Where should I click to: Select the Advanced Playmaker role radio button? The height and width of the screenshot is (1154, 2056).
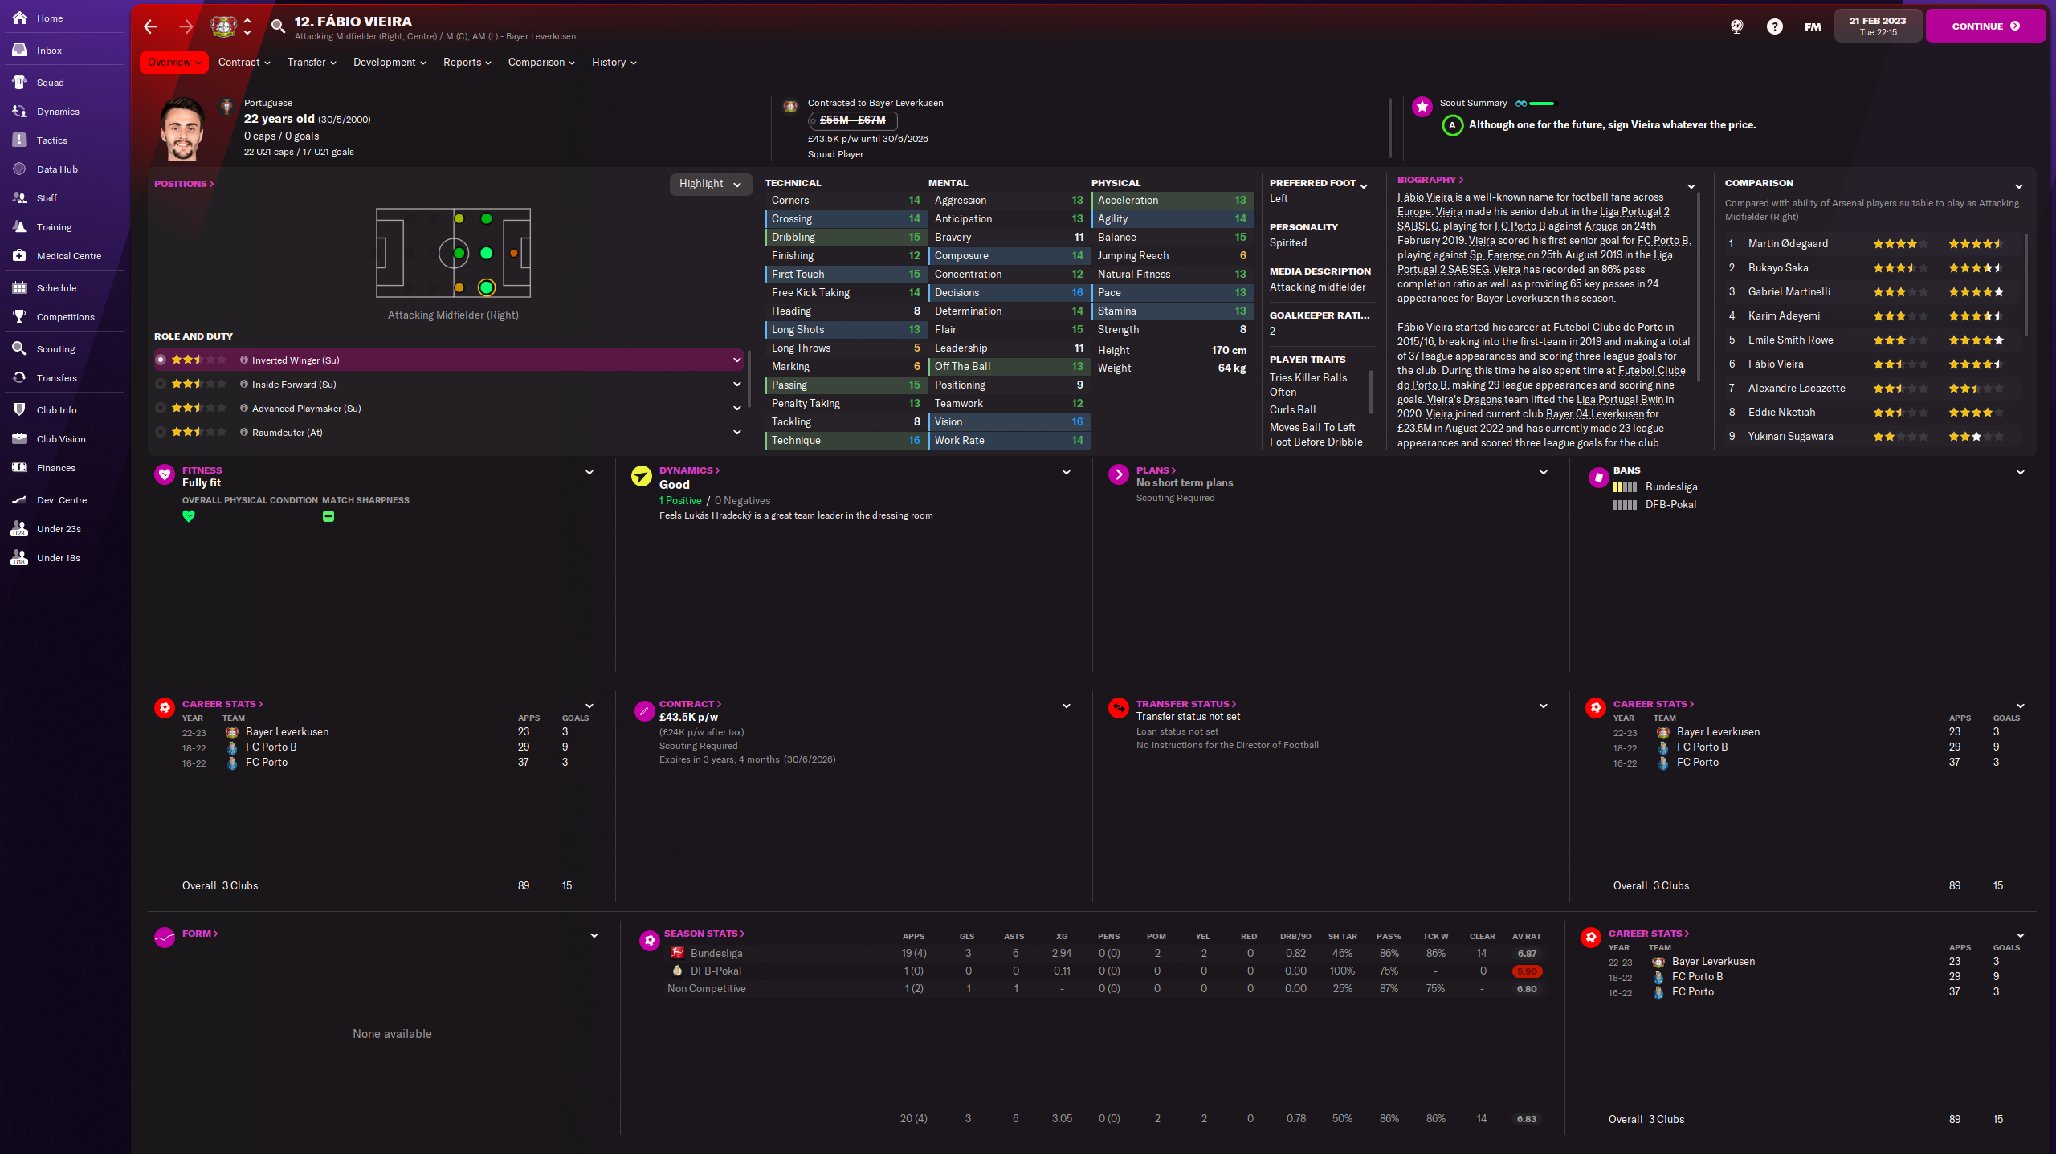pos(160,408)
